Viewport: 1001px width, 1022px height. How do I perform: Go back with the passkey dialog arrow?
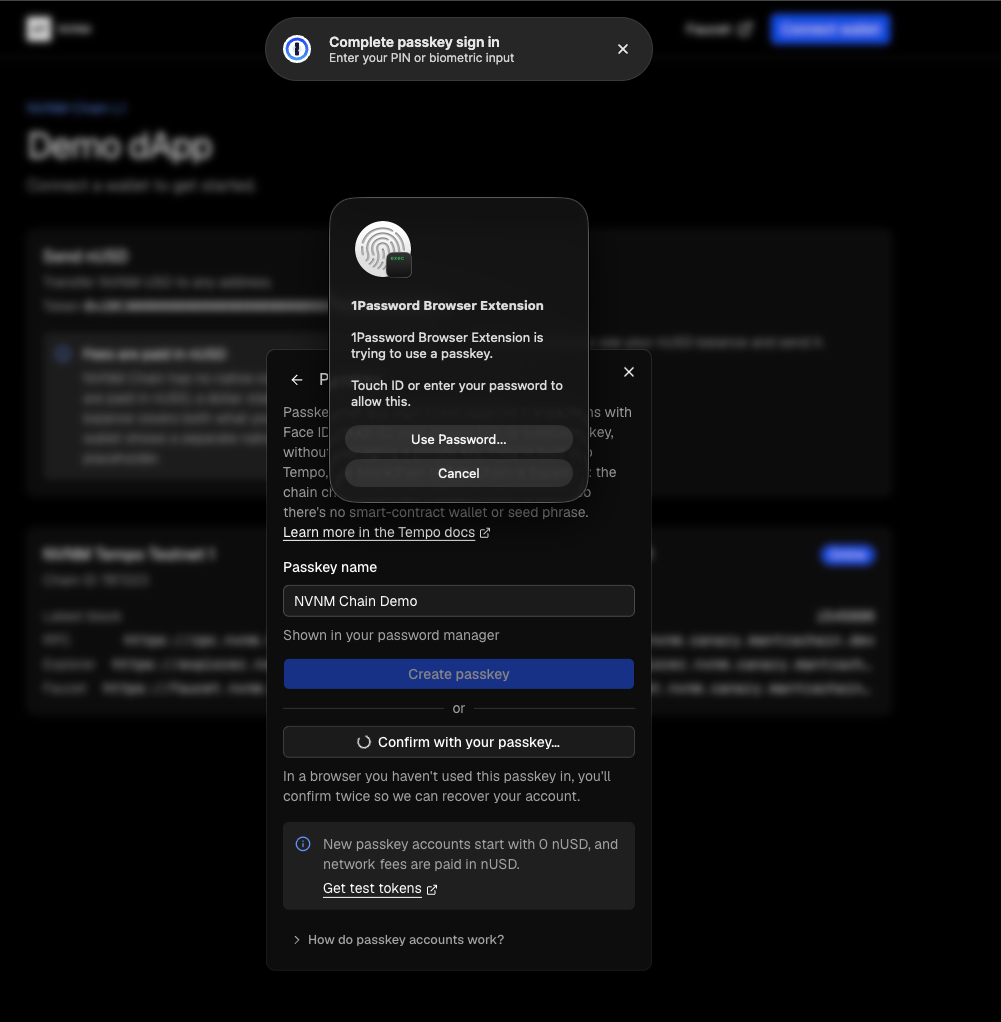(297, 380)
